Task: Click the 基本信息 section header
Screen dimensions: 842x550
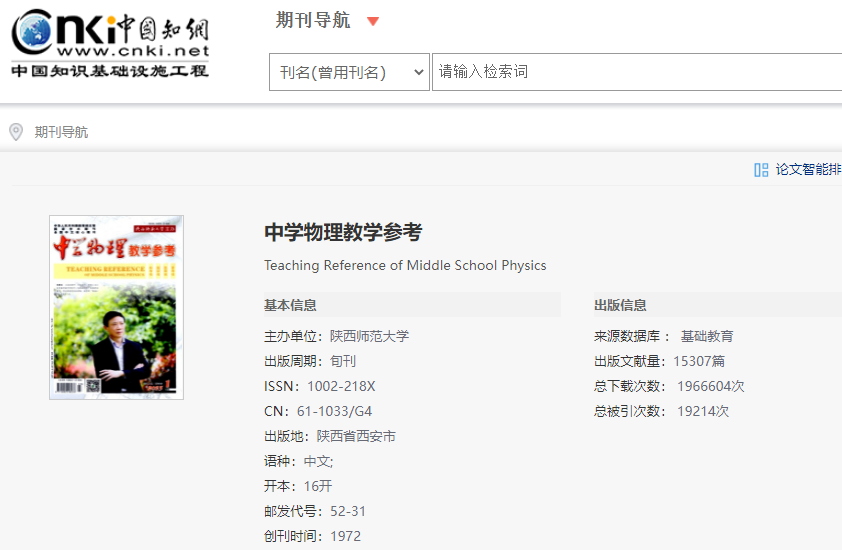Action: tap(290, 305)
